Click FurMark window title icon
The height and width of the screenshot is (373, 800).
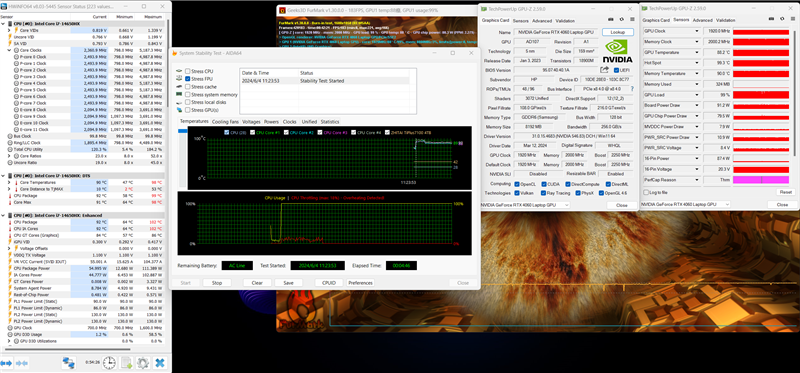(x=282, y=10)
